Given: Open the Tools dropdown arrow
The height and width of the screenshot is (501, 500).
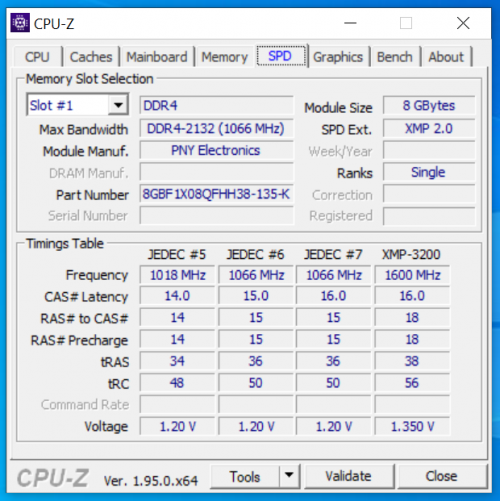Looking at the screenshot, I should coord(289,476).
